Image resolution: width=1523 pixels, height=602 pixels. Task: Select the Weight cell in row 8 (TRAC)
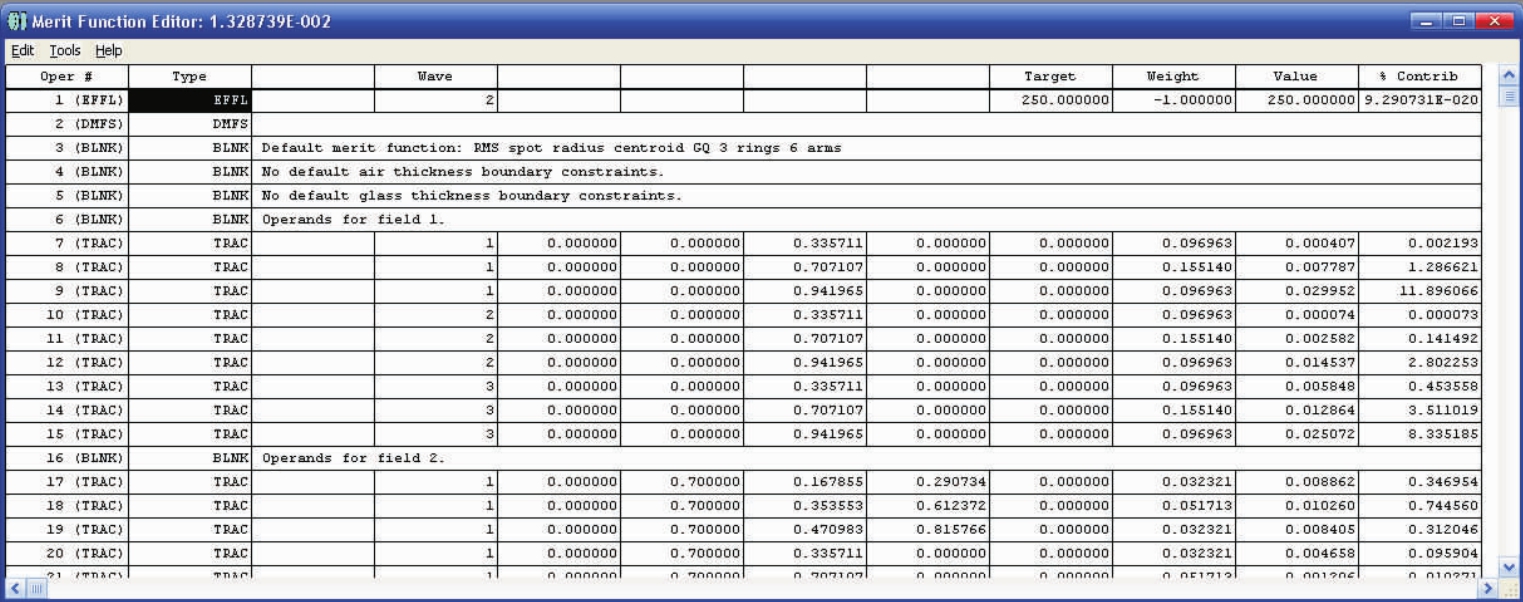click(1173, 267)
